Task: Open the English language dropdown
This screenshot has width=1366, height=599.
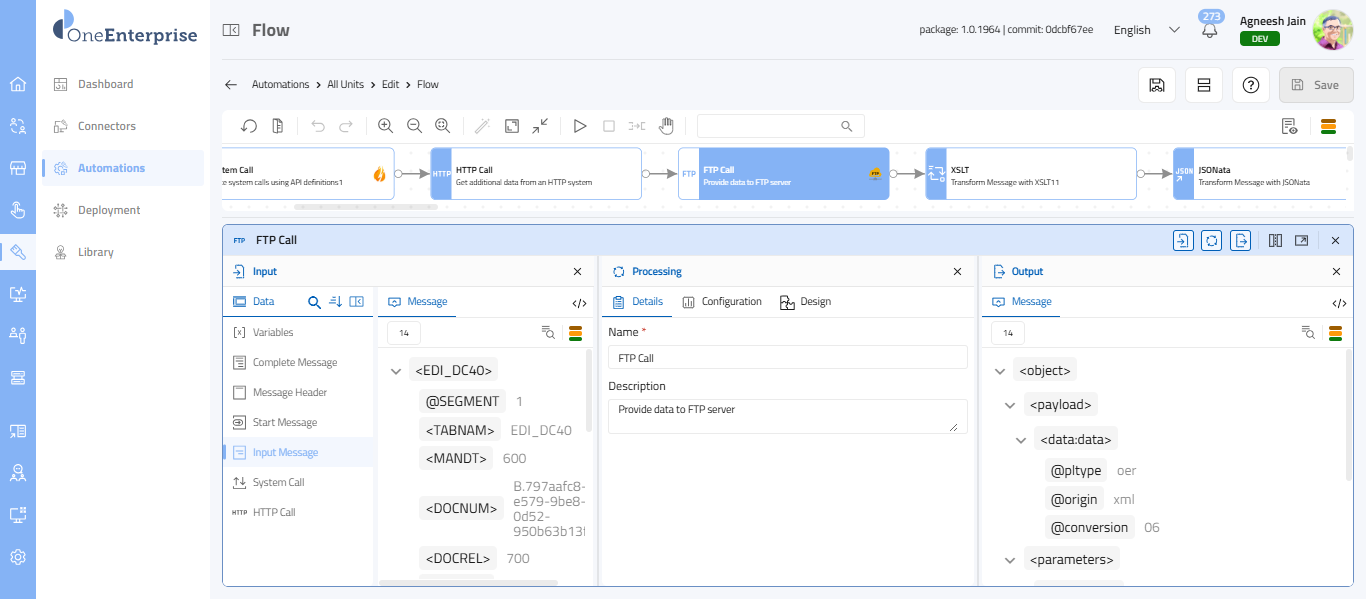Action: [x=1147, y=30]
